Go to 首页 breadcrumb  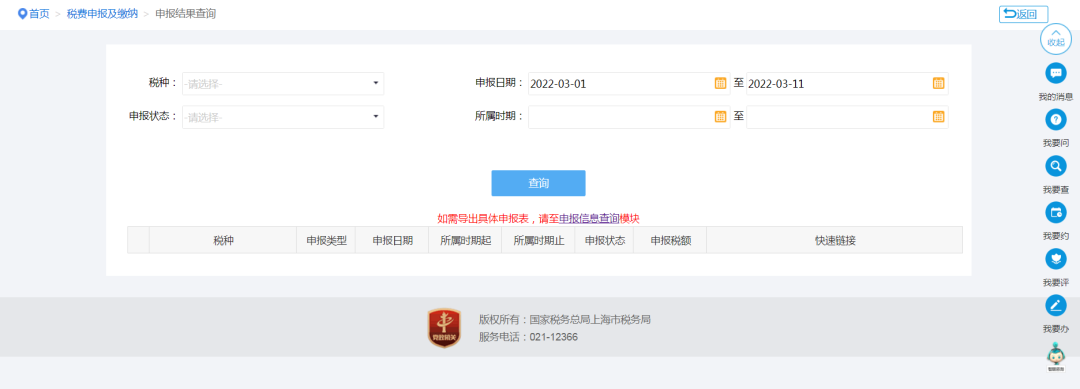click(x=39, y=14)
